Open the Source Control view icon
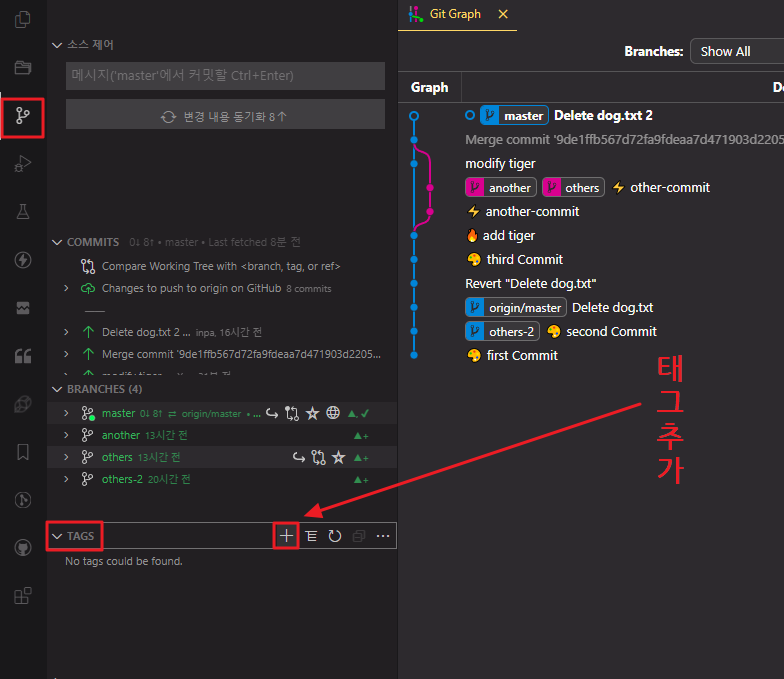 (22, 116)
